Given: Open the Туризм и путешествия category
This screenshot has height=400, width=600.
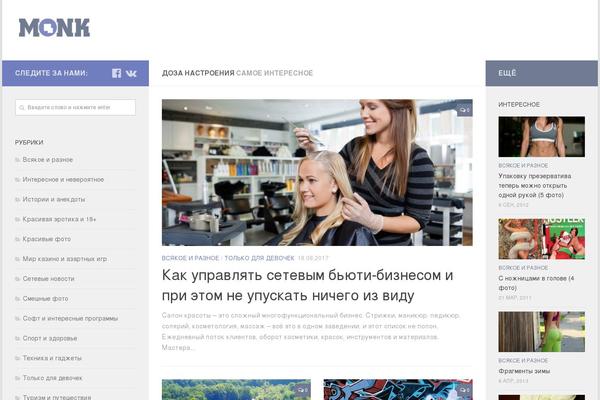Looking at the screenshot, I should (57, 397).
